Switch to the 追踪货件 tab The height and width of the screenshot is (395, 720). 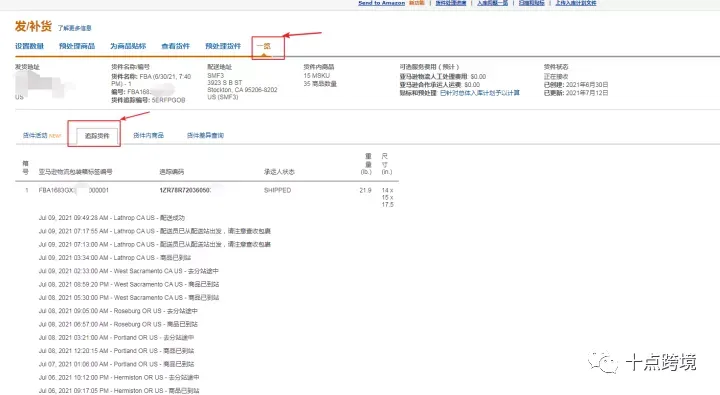pos(97,136)
